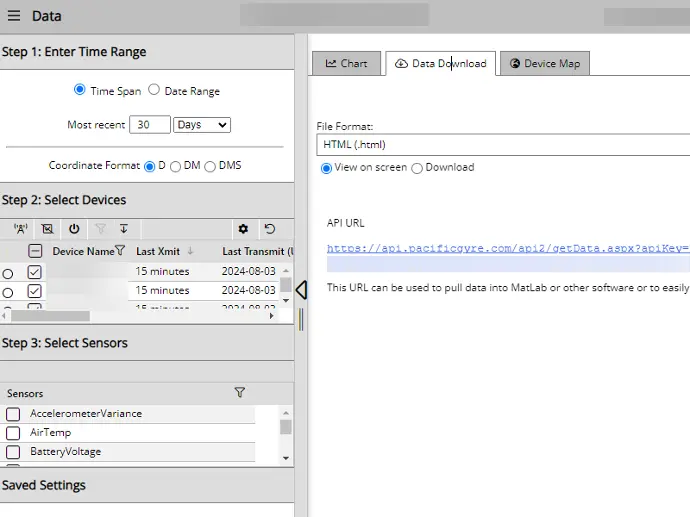
Task: Click the crossed-out box icon in the devices toolbar
Action: [48, 229]
